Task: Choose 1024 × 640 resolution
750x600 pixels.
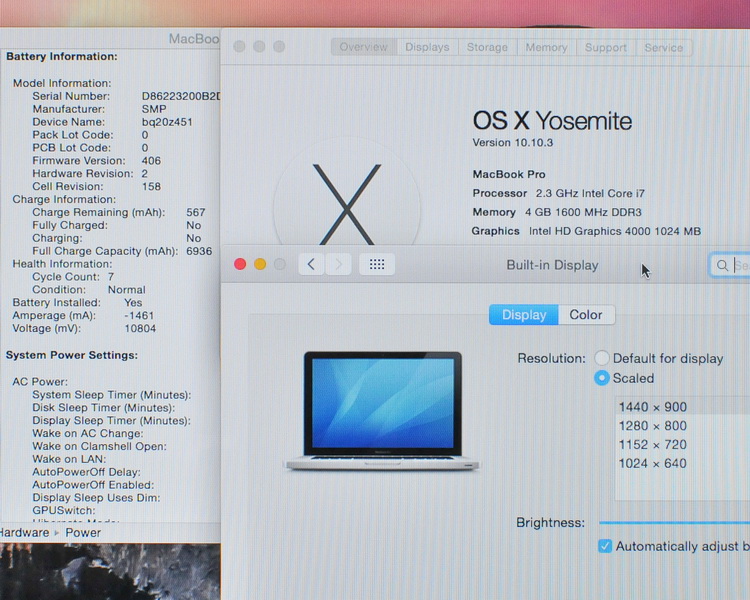Action: click(683, 463)
